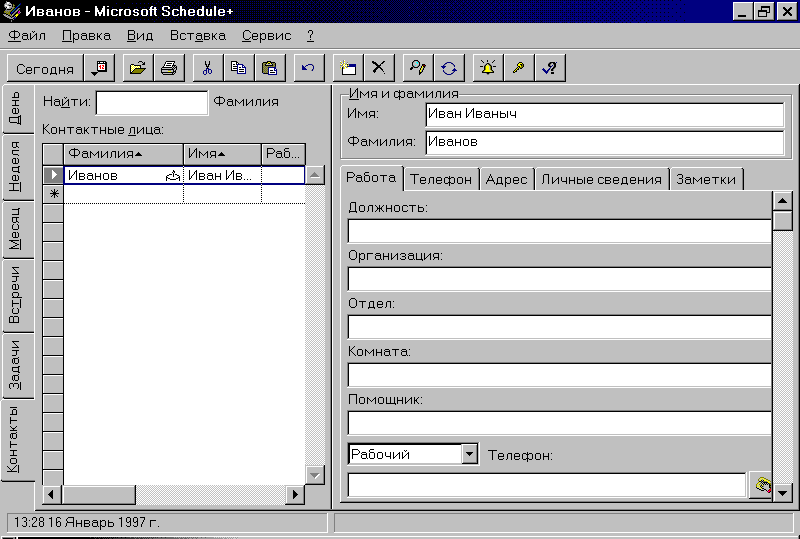This screenshot has width=800, height=539.
Task: Switch to the Заметки tab
Action: point(706,179)
